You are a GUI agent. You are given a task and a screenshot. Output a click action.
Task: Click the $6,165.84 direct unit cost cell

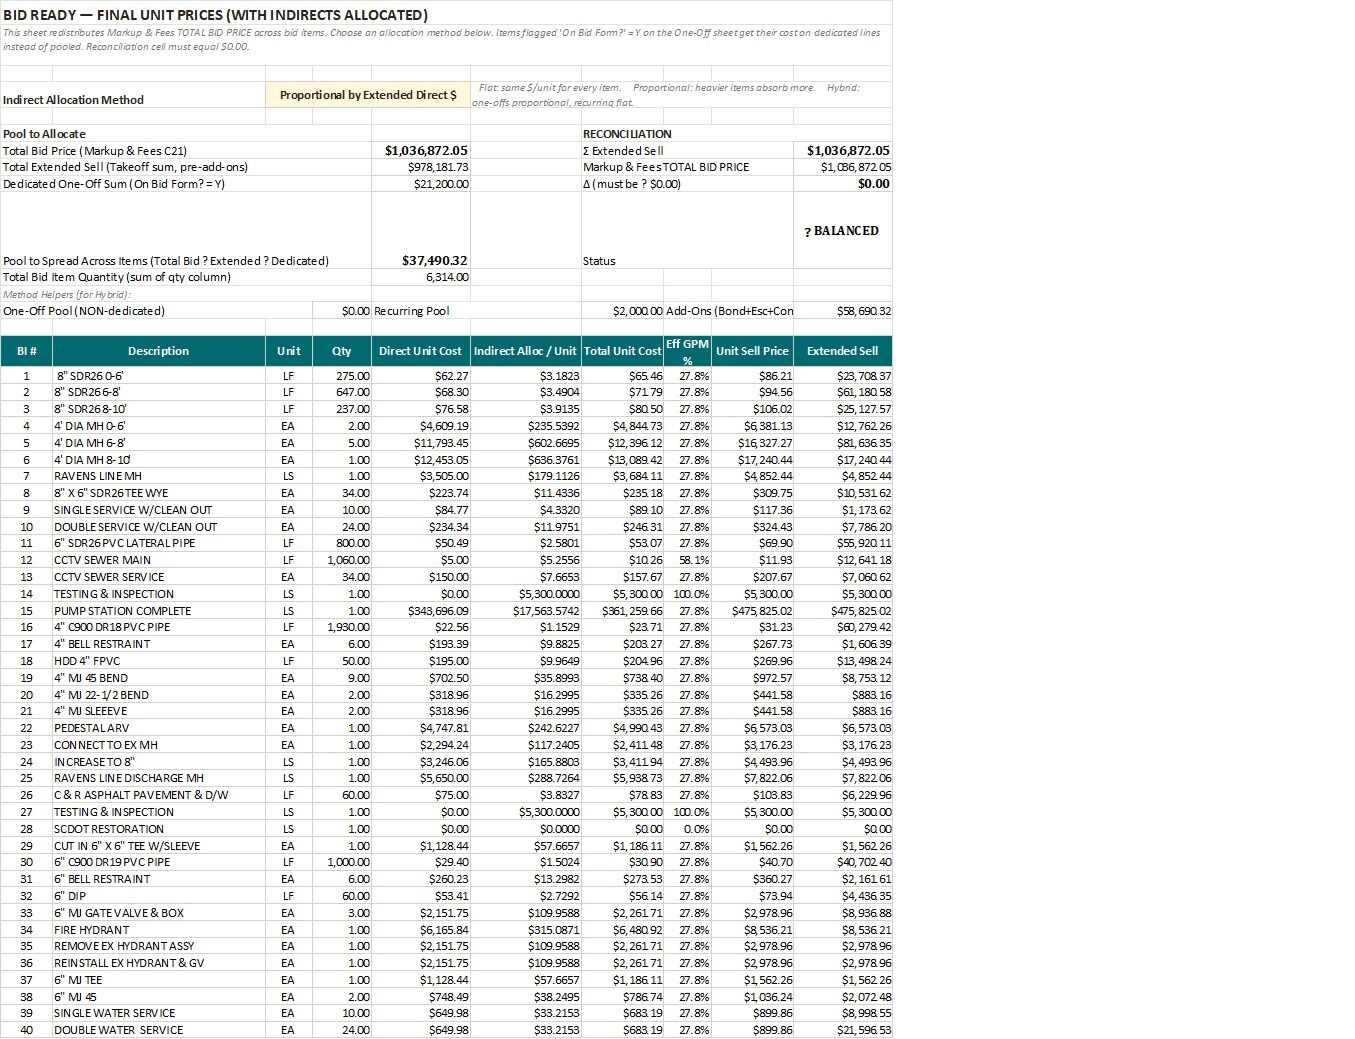[421, 930]
